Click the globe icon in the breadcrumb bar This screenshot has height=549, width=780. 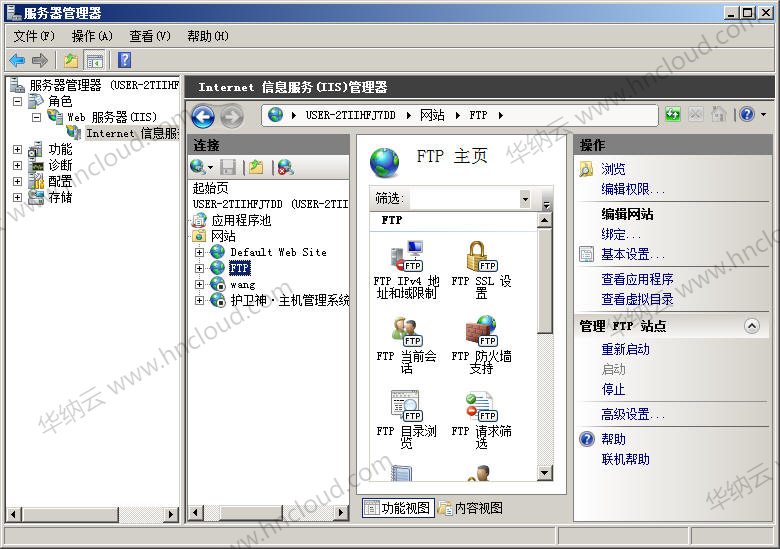pos(275,115)
